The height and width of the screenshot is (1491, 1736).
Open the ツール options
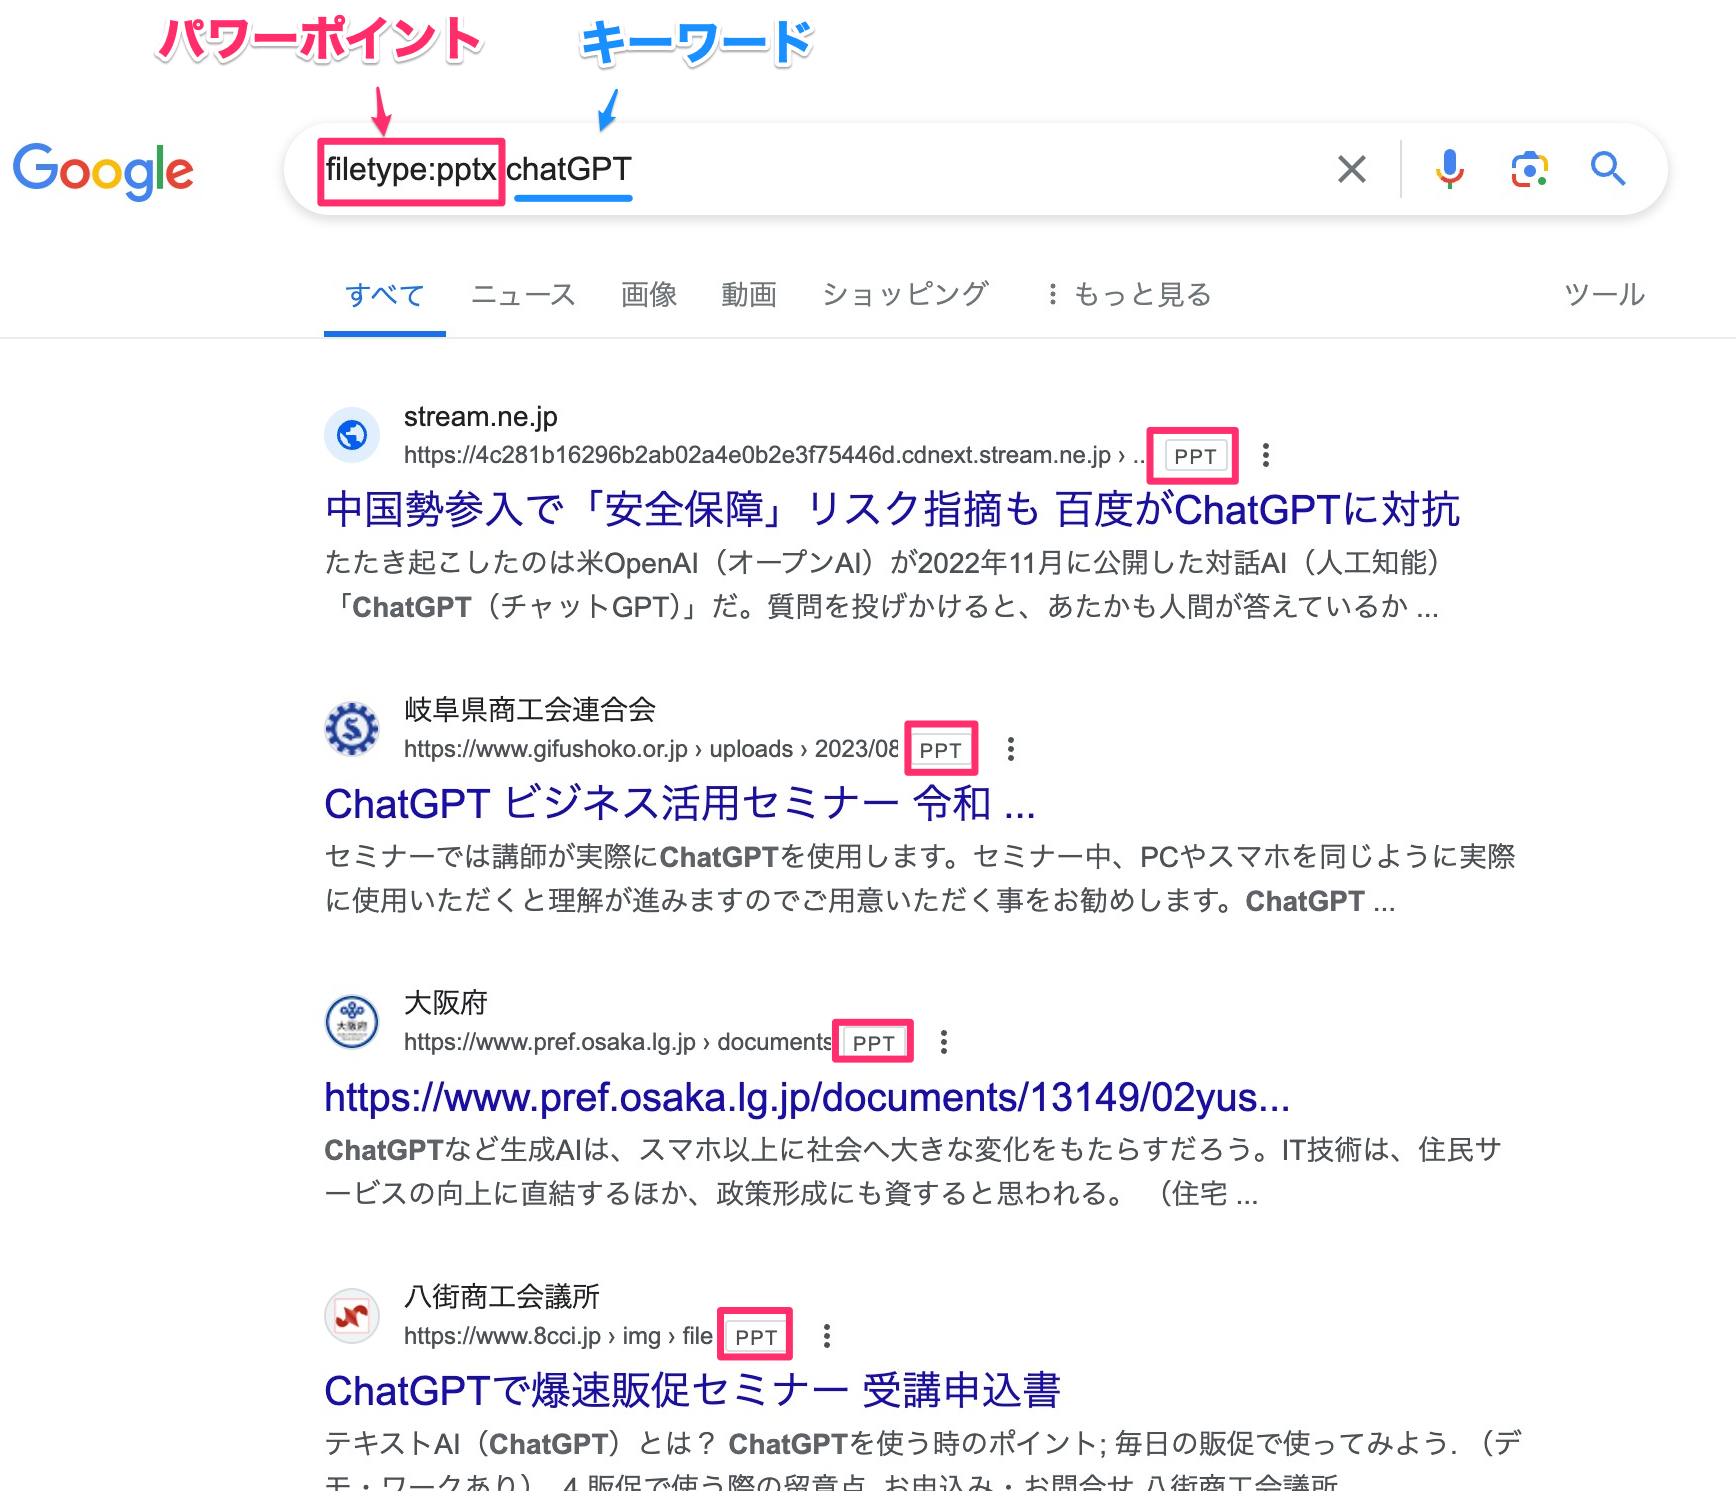click(1604, 294)
